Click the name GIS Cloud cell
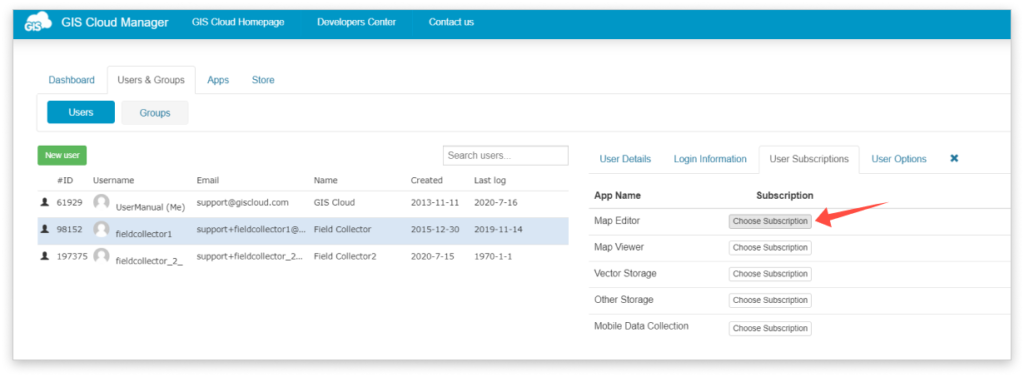Image resolution: width=1024 pixels, height=377 pixels. point(333,203)
